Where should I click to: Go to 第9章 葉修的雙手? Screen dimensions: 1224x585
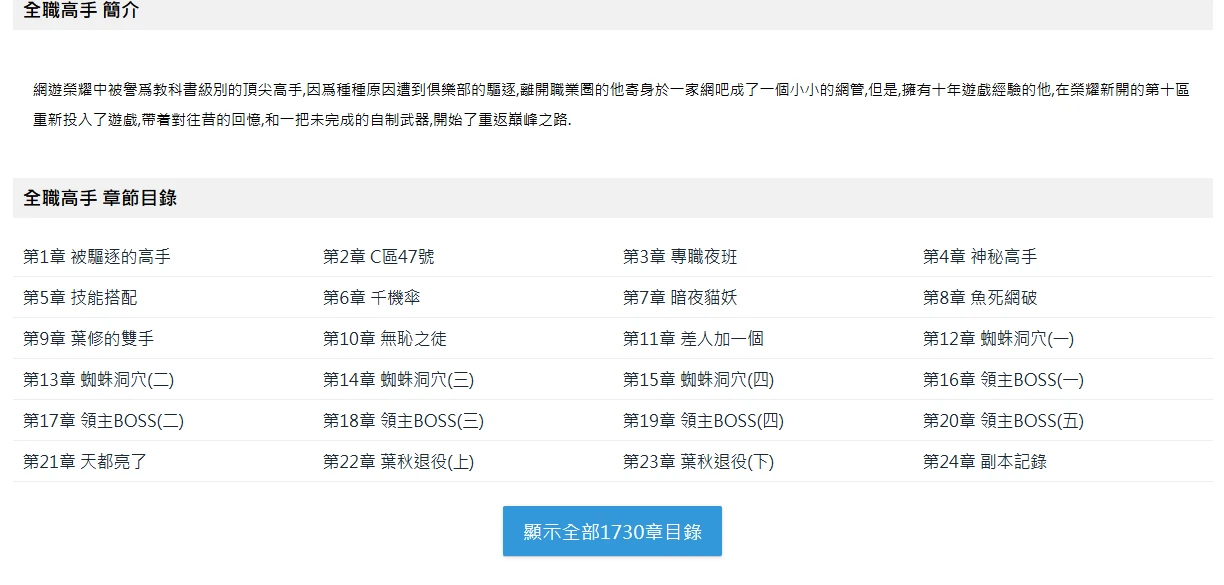pos(89,339)
